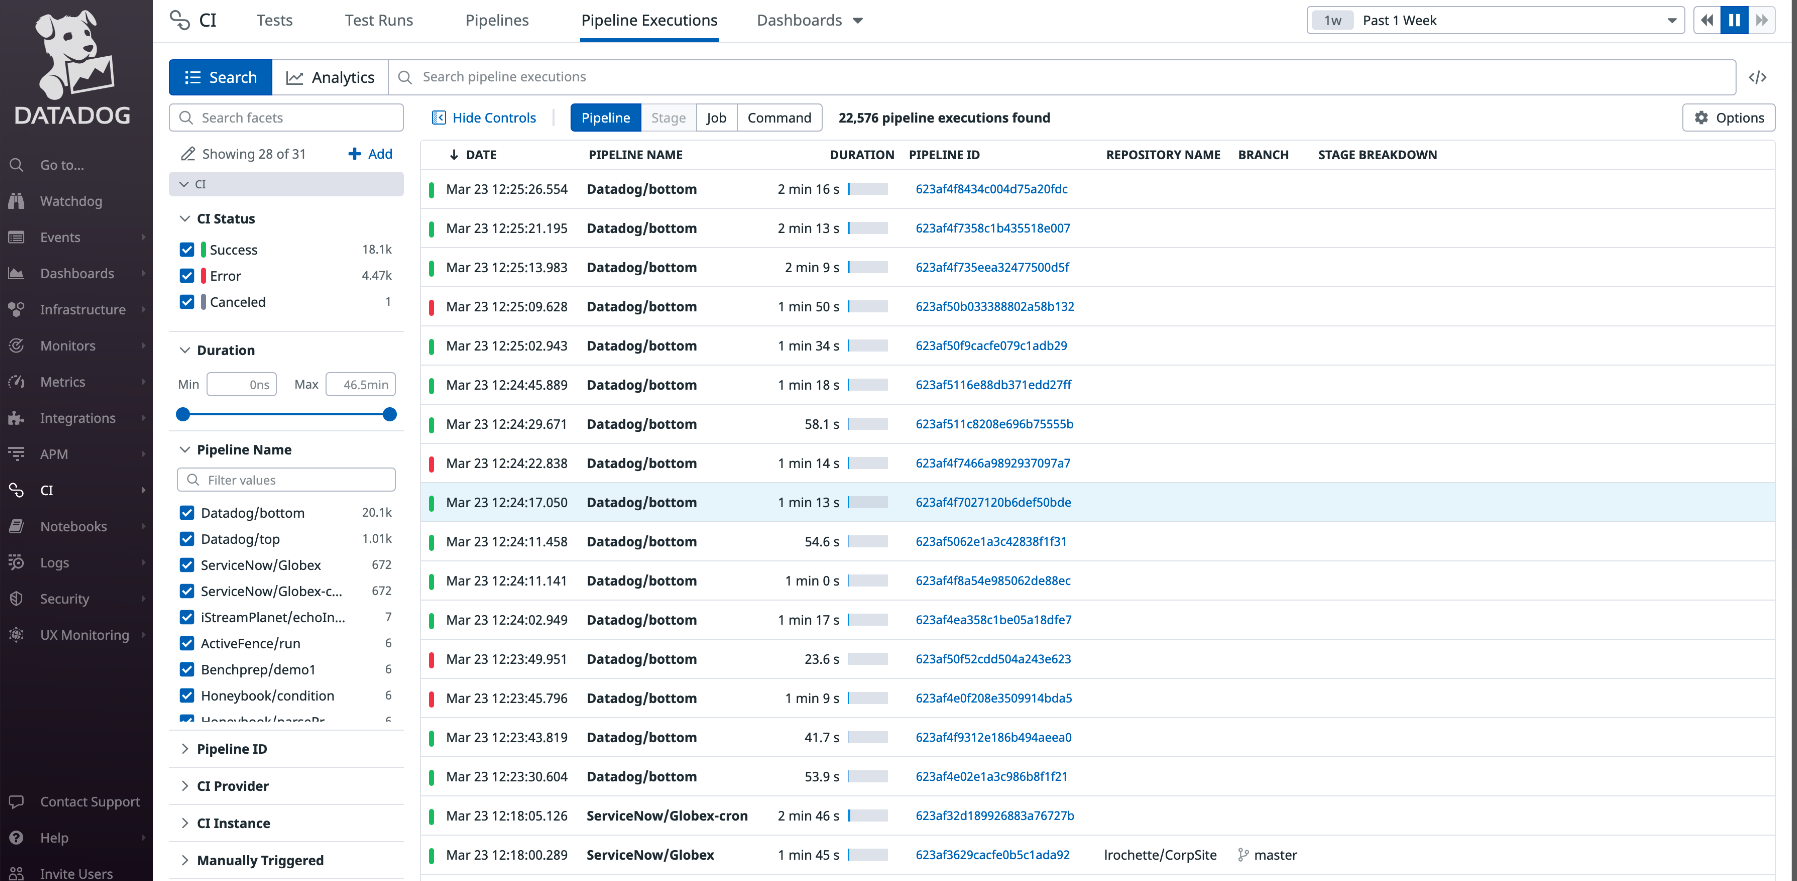Expand the CI Provider facet
This screenshot has height=881, width=1797.
(232, 786)
